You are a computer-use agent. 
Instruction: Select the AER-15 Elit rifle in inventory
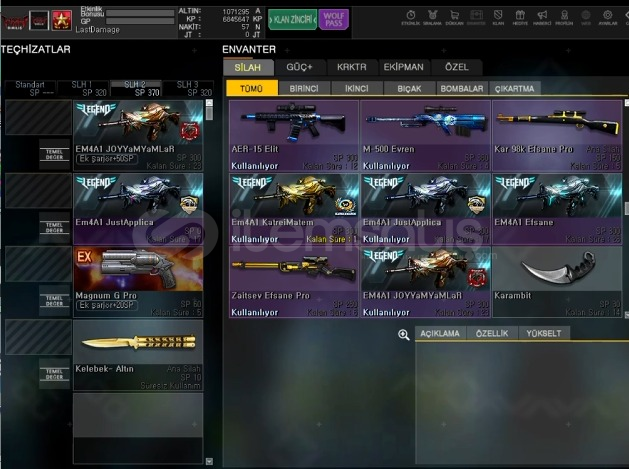(x=294, y=136)
